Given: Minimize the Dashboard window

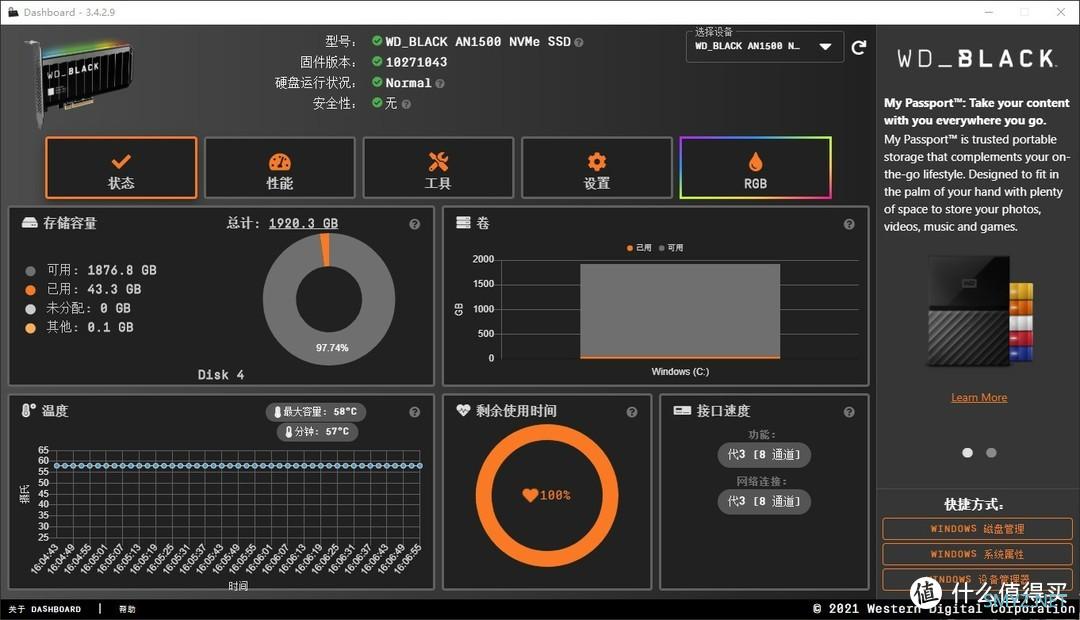Looking at the screenshot, I should (x=988, y=12).
